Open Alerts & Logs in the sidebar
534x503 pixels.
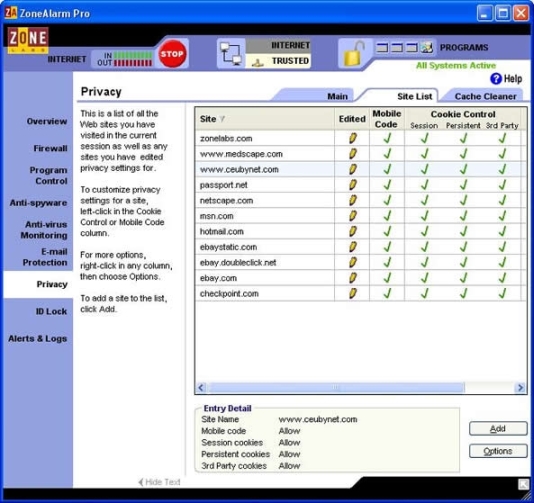[37, 339]
